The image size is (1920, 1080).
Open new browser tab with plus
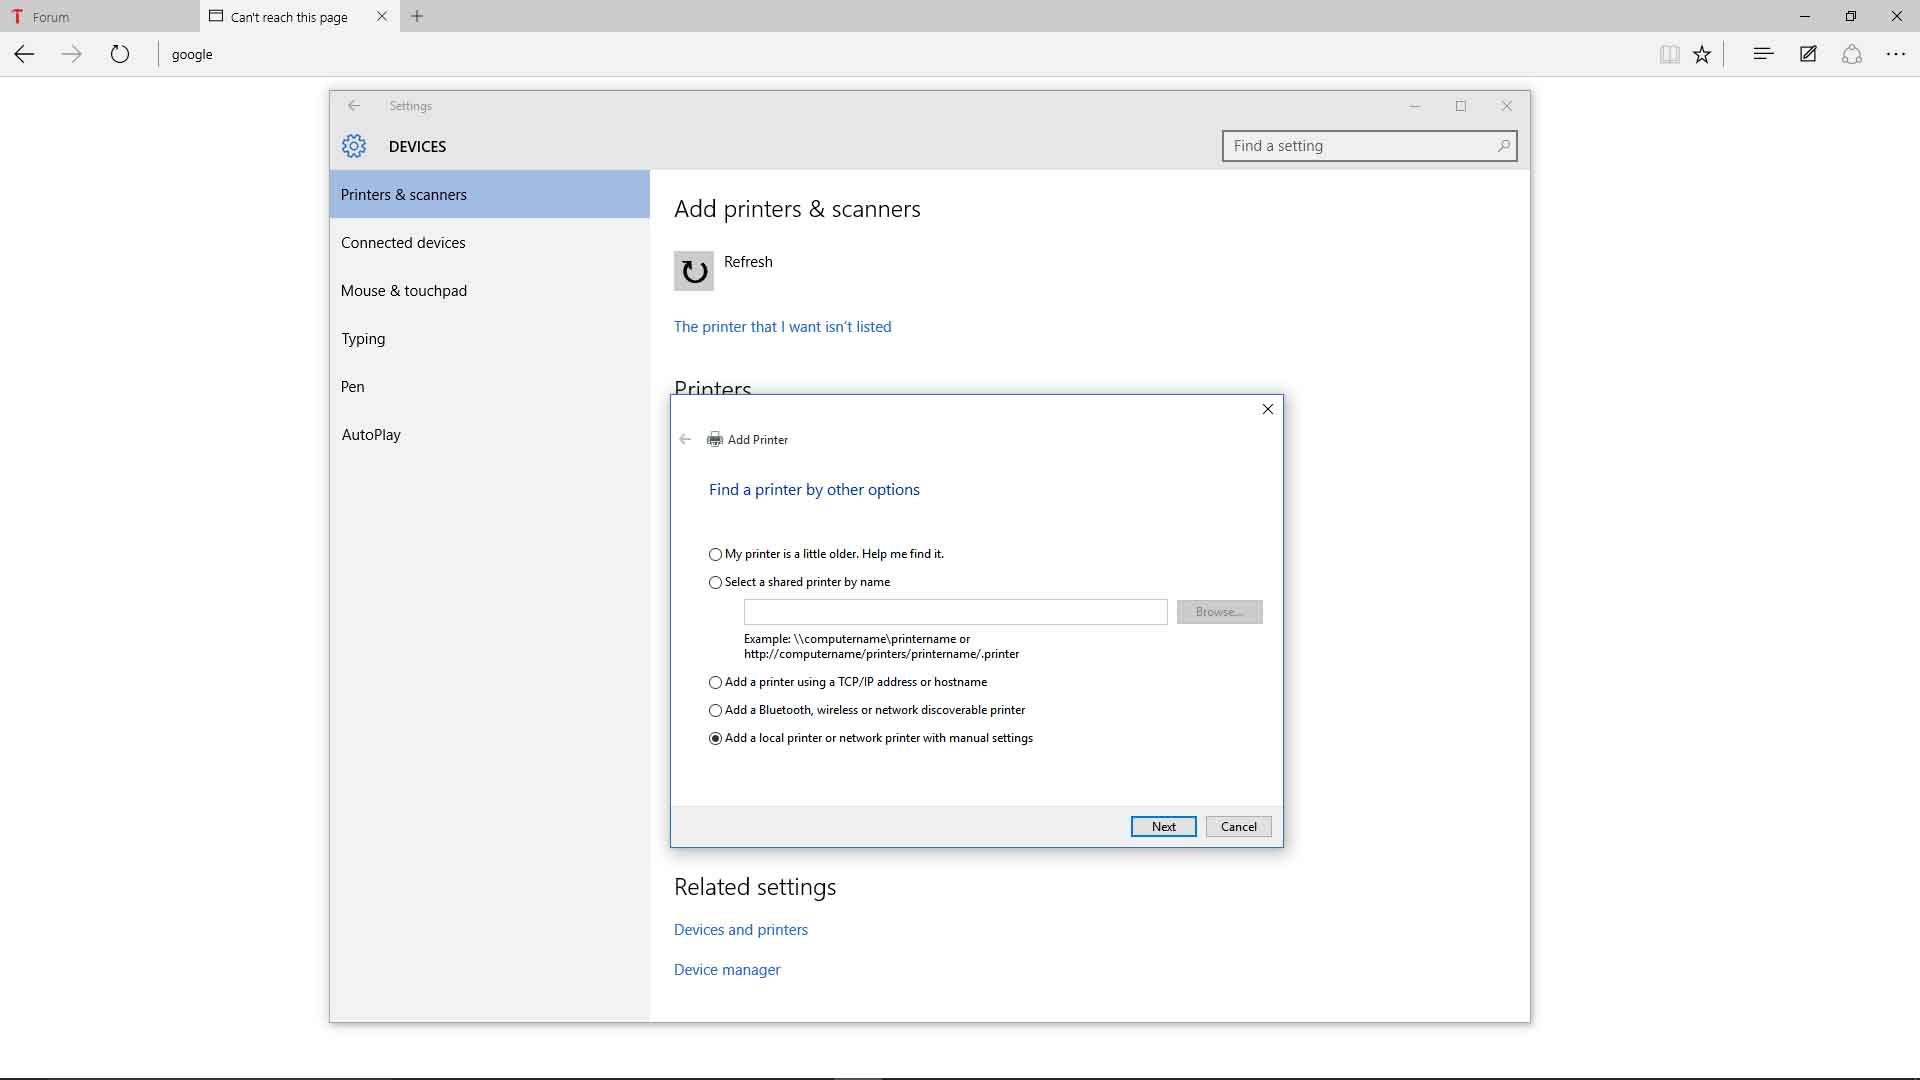417,16
